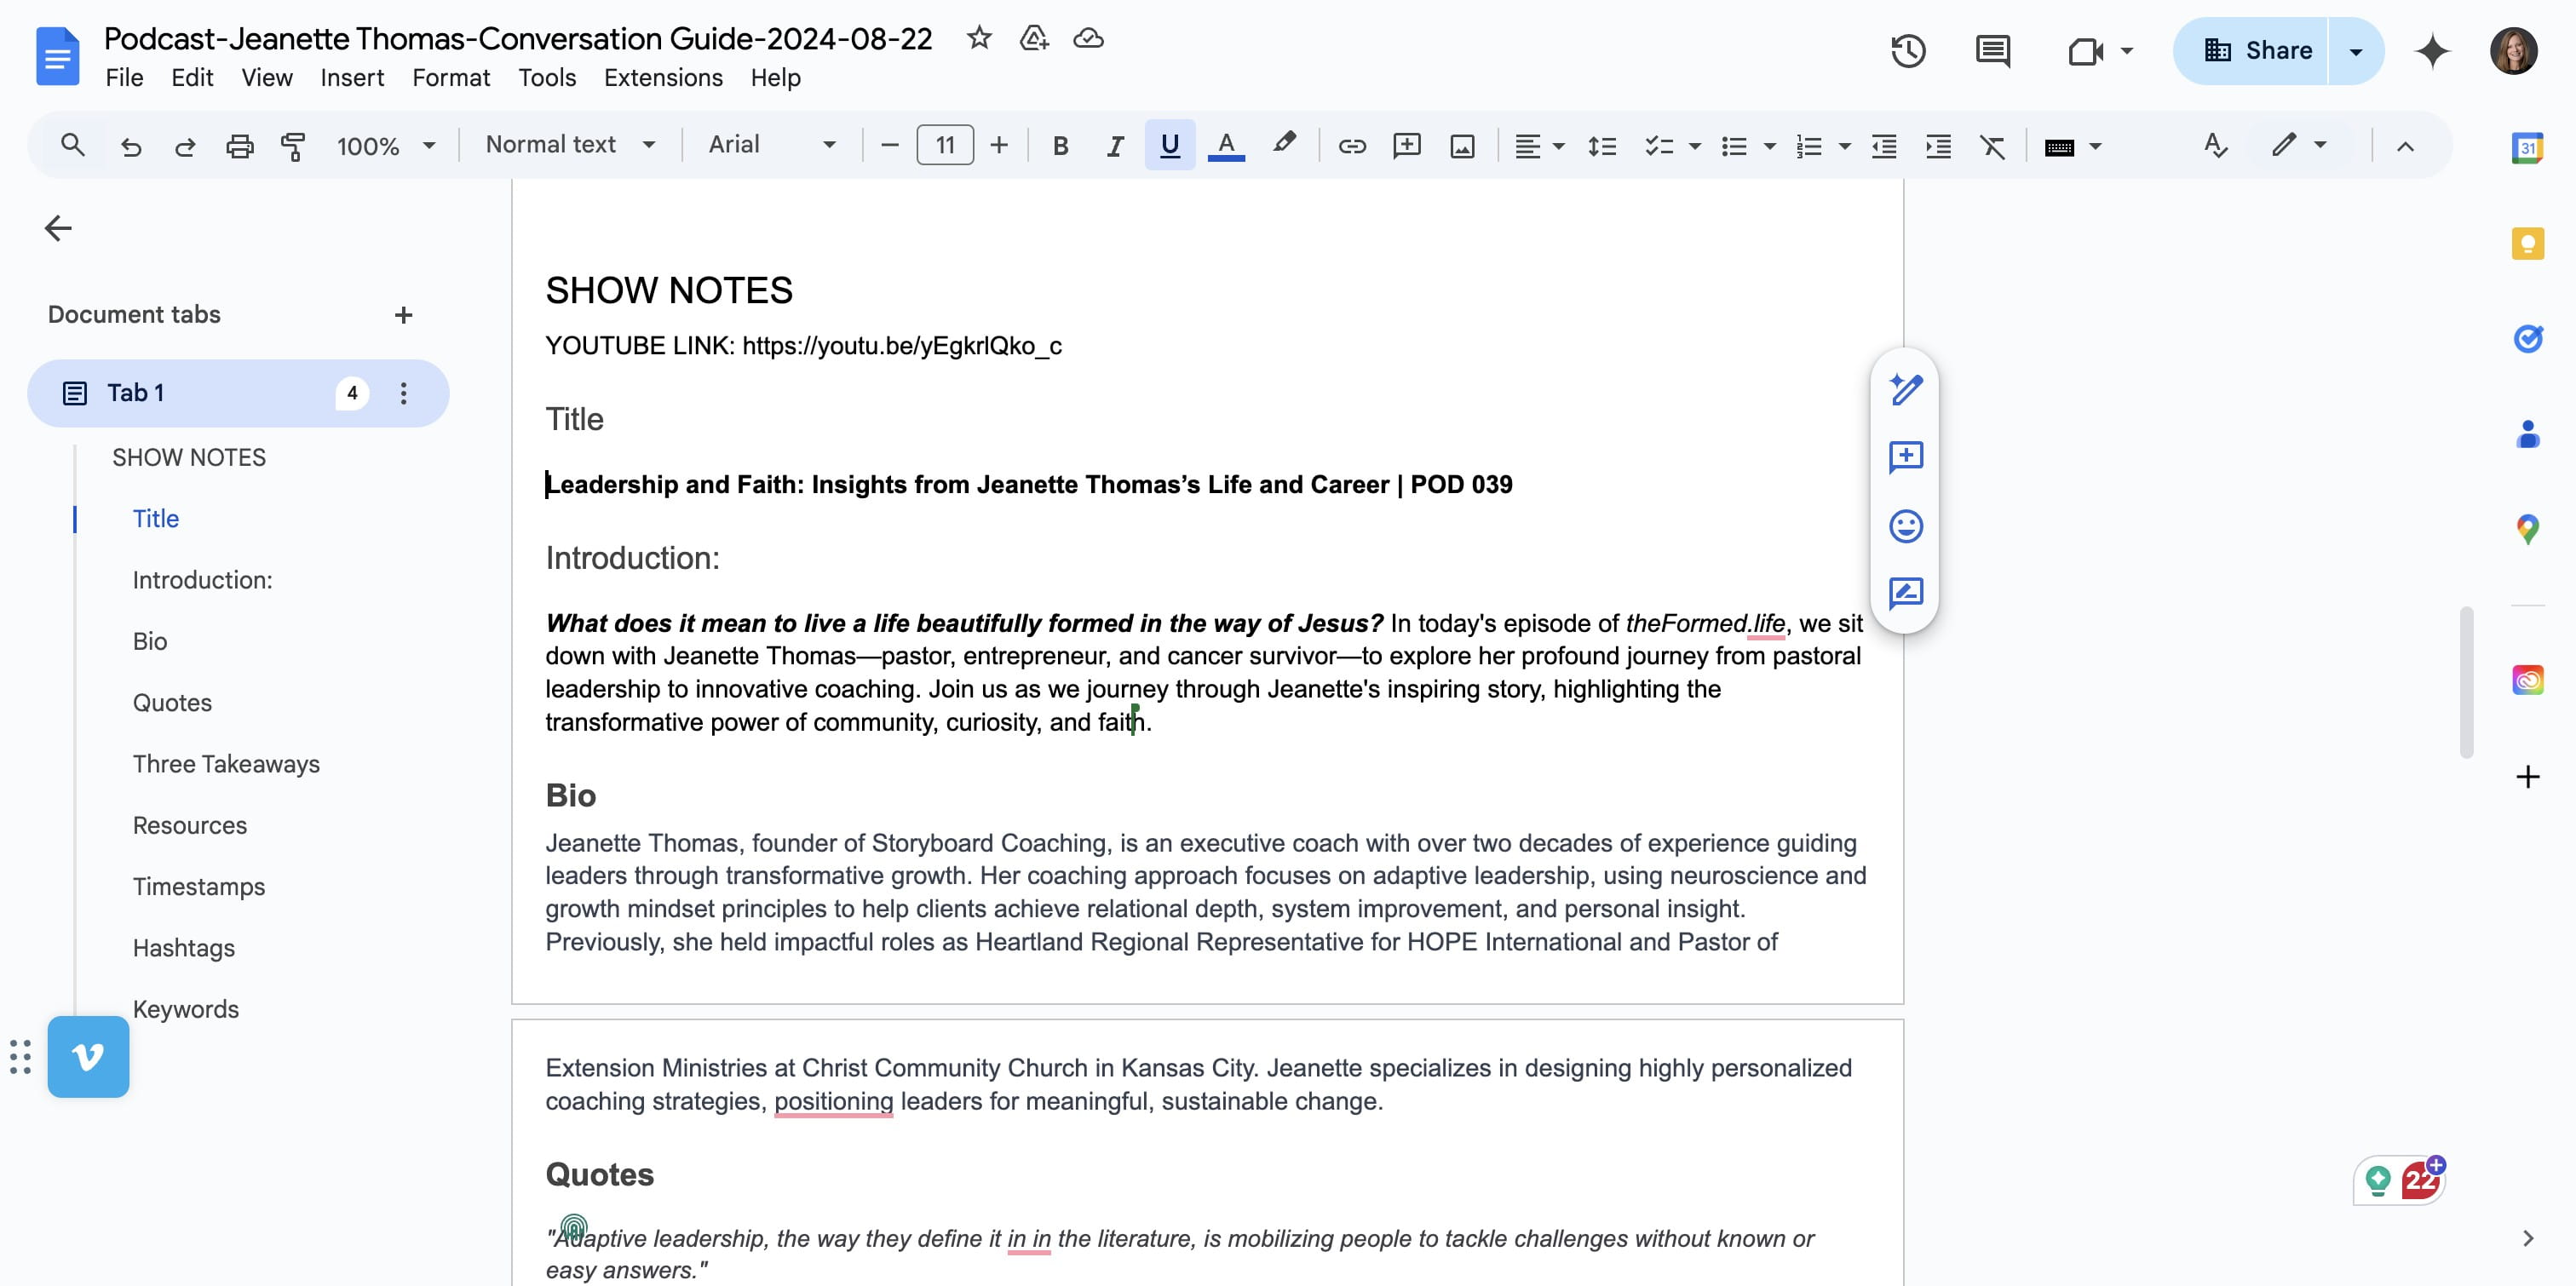This screenshot has height=1286, width=2576.
Task: Open the Google account avatar
Action: pyautogui.click(x=2514, y=51)
